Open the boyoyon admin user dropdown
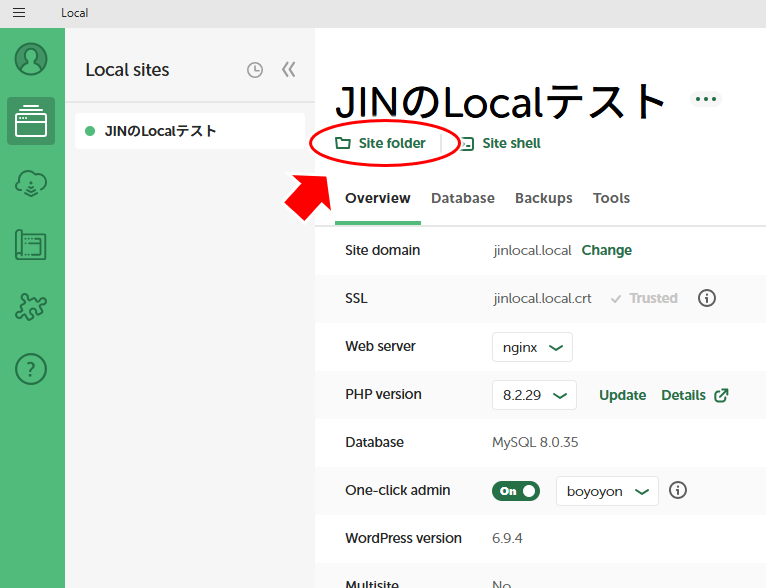This screenshot has width=766, height=588. 607,491
